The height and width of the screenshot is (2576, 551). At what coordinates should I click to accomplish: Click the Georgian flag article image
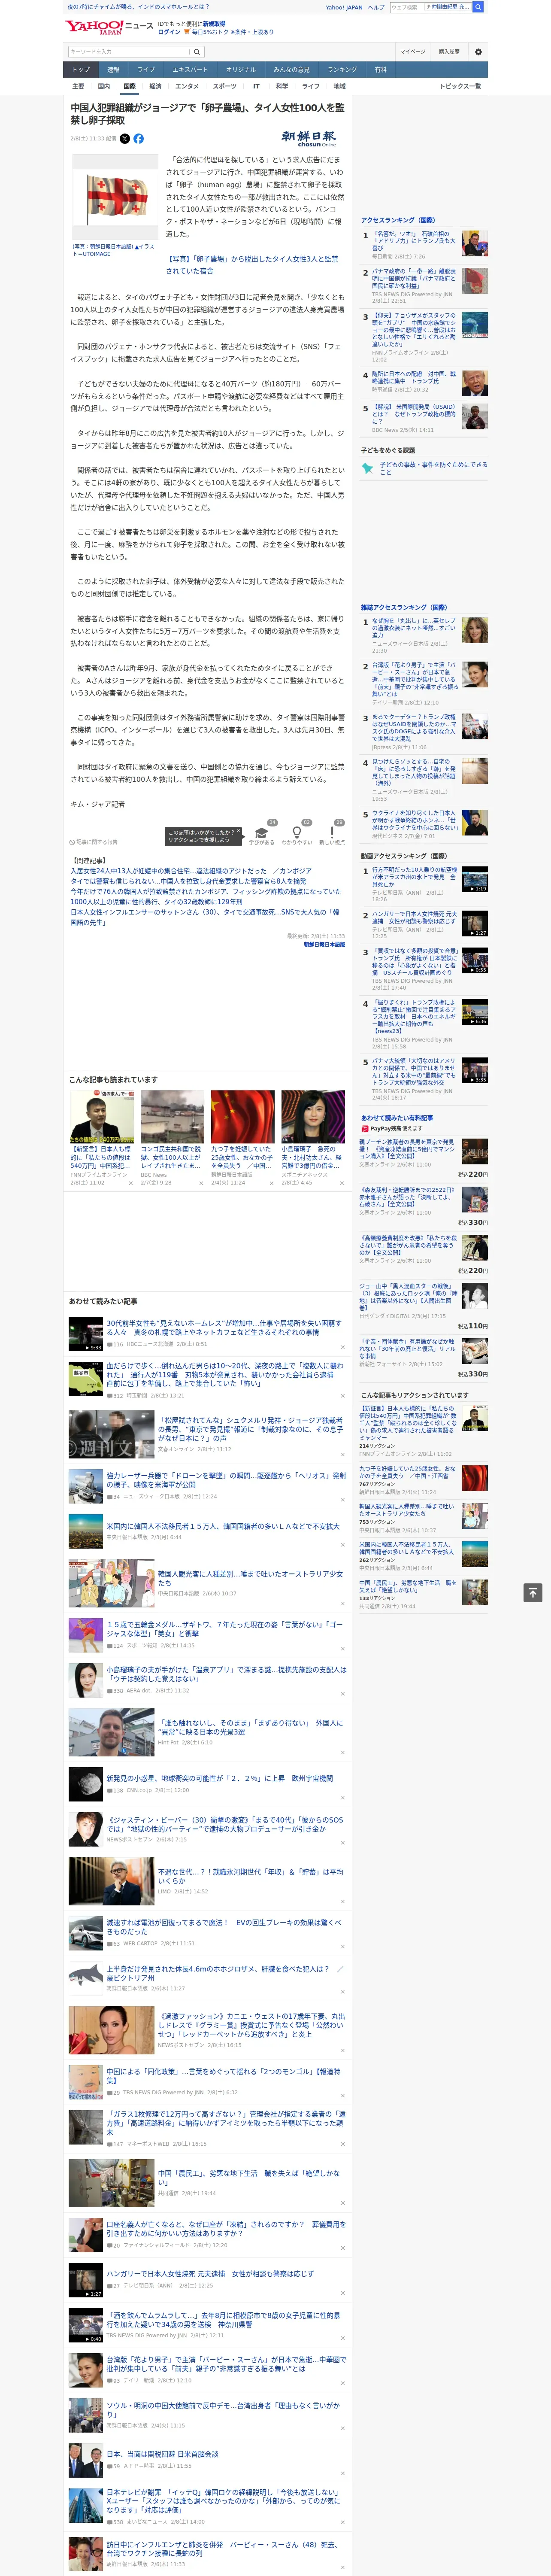[x=115, y=198]
